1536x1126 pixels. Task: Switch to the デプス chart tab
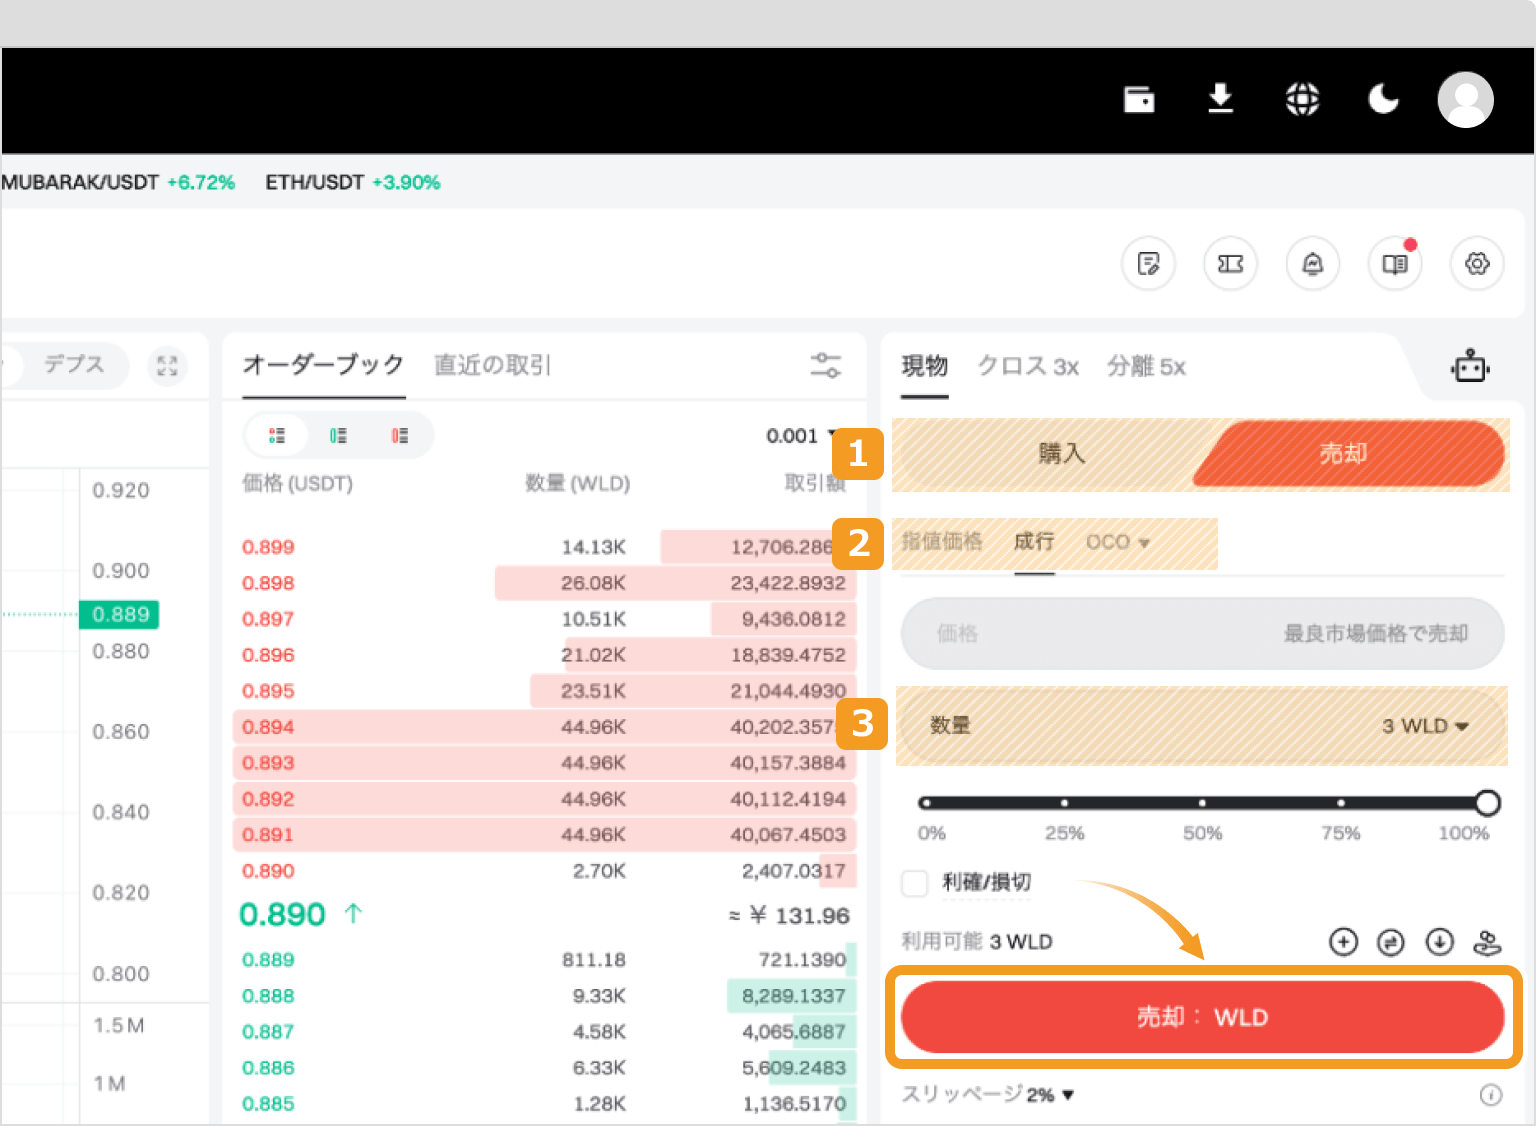coord(74,365)
